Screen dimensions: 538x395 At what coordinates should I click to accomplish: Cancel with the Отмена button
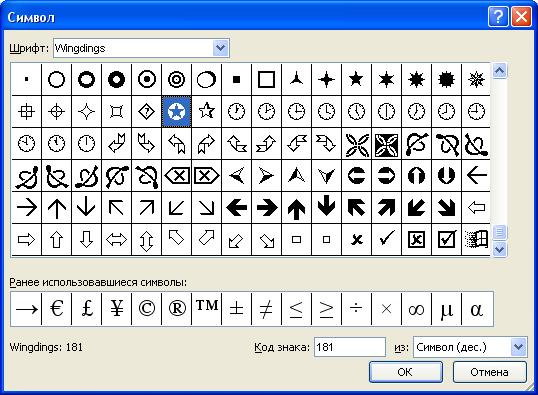pyautogui.click(x=490, y=372)
